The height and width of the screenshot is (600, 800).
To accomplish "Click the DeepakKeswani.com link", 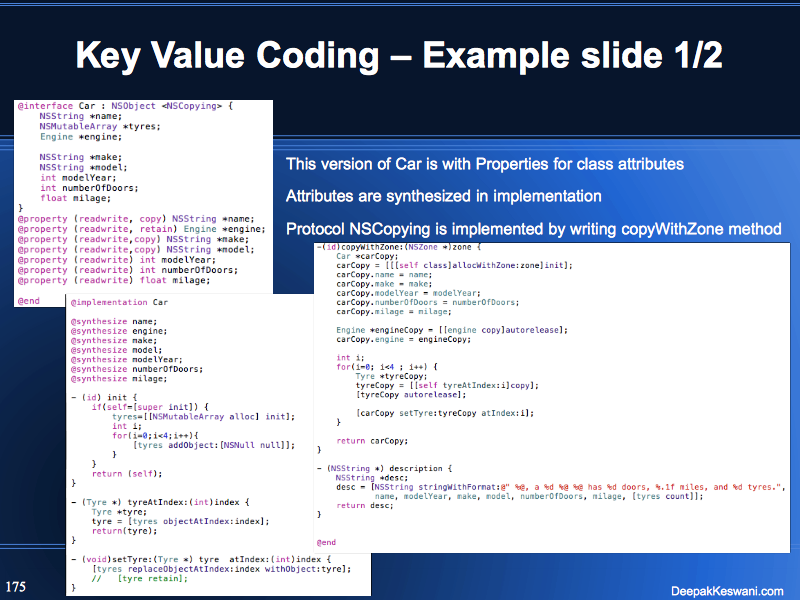I will click(x=727, y=590).
